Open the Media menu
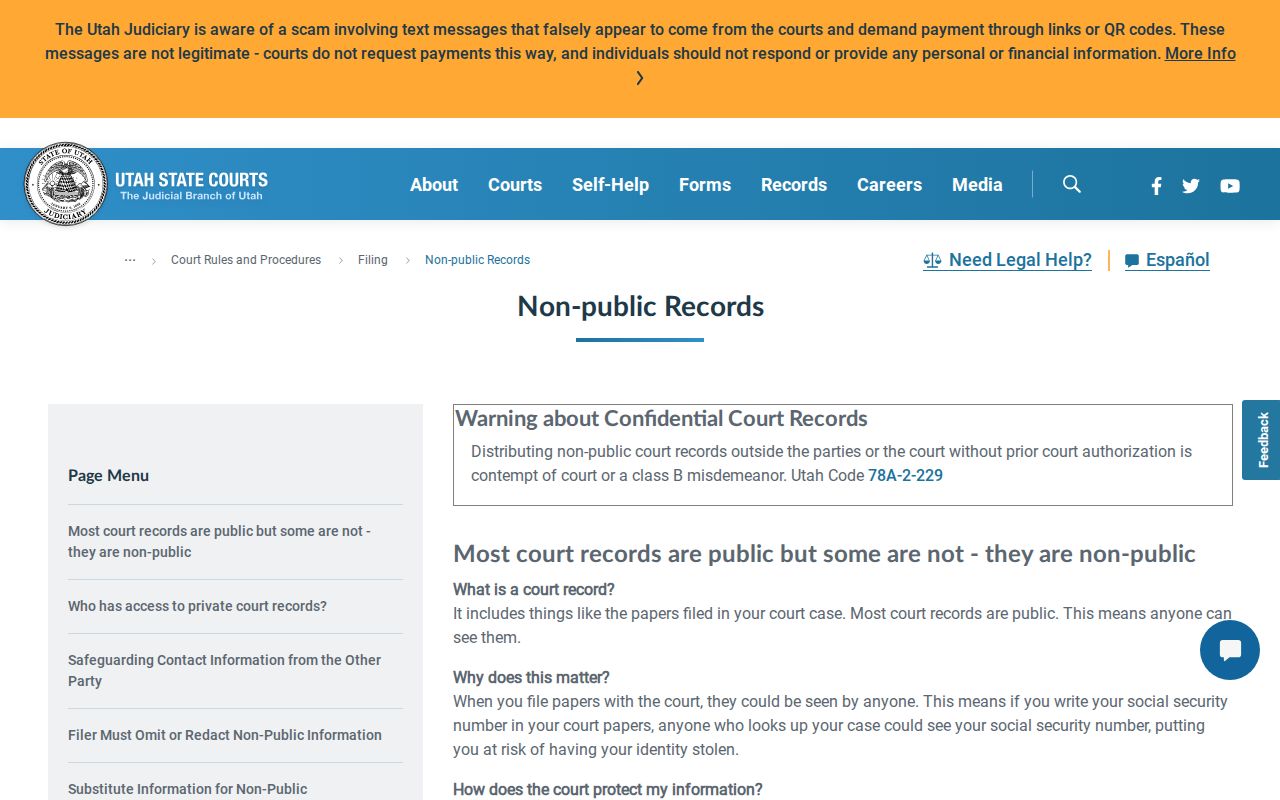Image resolution: width=1280 pixels, height=800 pixels. pyautogui.click(x=977, y=184)
